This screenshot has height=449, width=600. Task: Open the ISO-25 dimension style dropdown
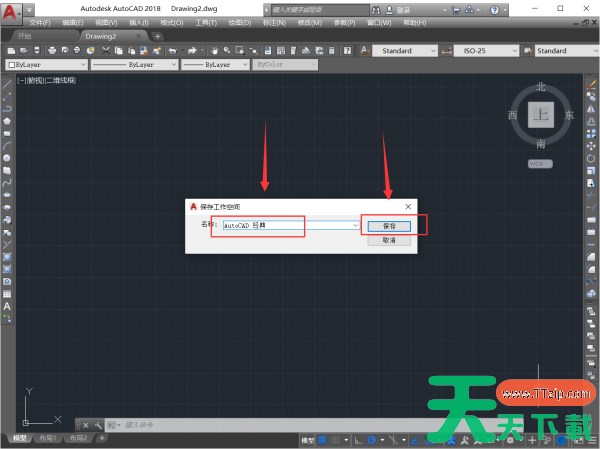489,50
